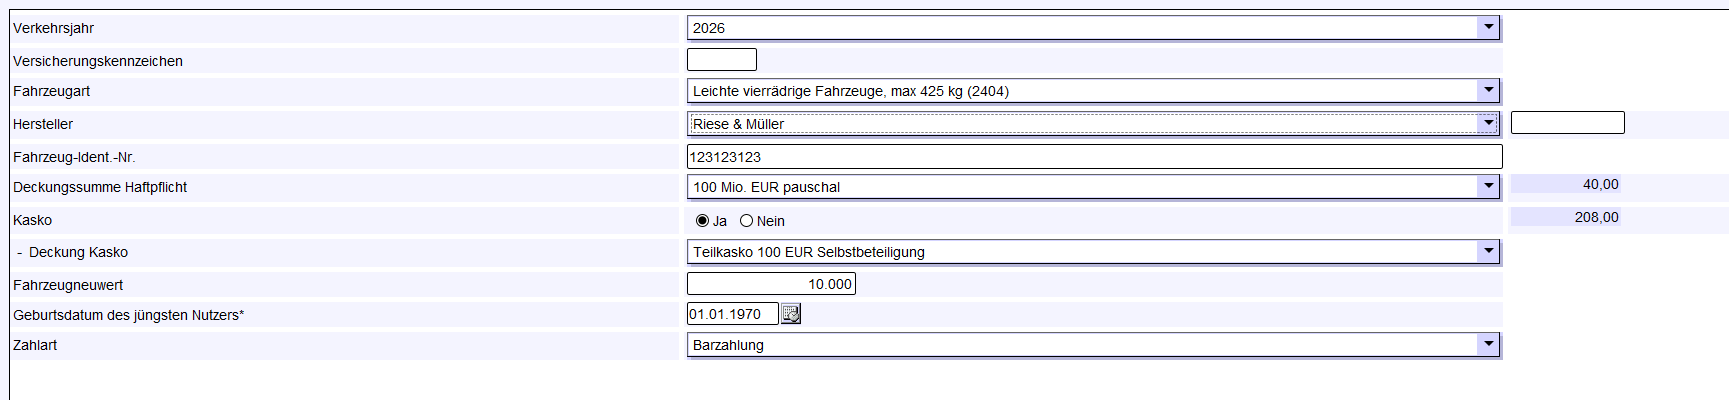Click the Geburtsdatum date field 01.01.1970
This screenshot has width=1729, height=400.
pyautogui.click(x=733, y=314)
